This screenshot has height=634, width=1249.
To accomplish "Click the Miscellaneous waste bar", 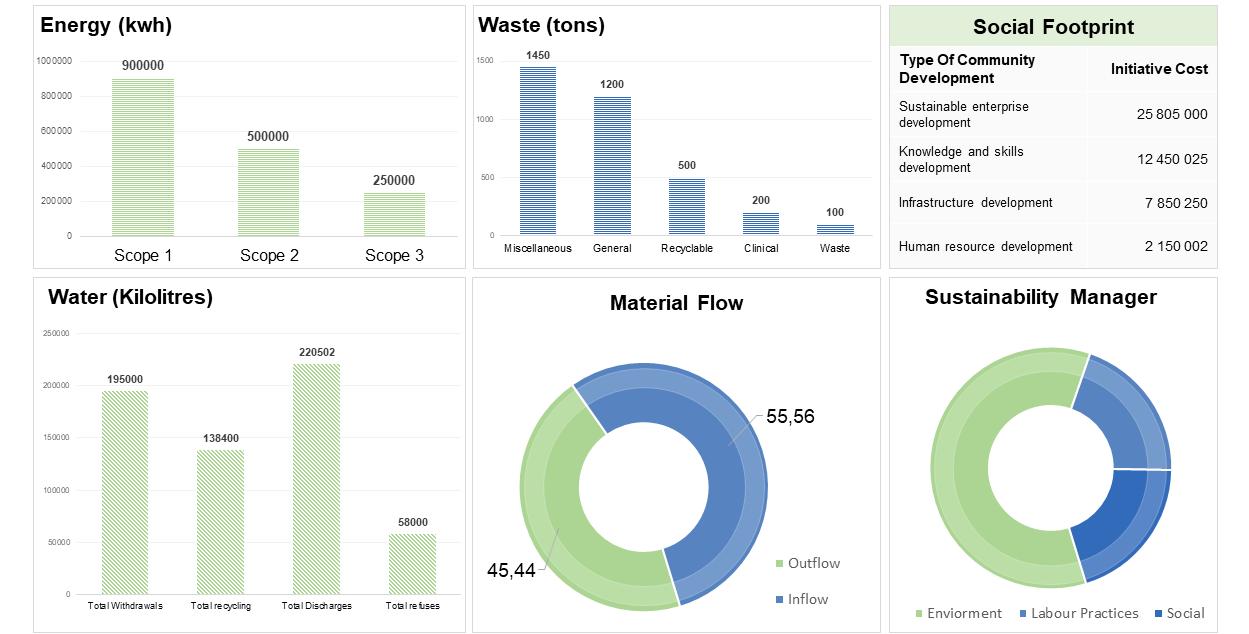I will 538,151.
